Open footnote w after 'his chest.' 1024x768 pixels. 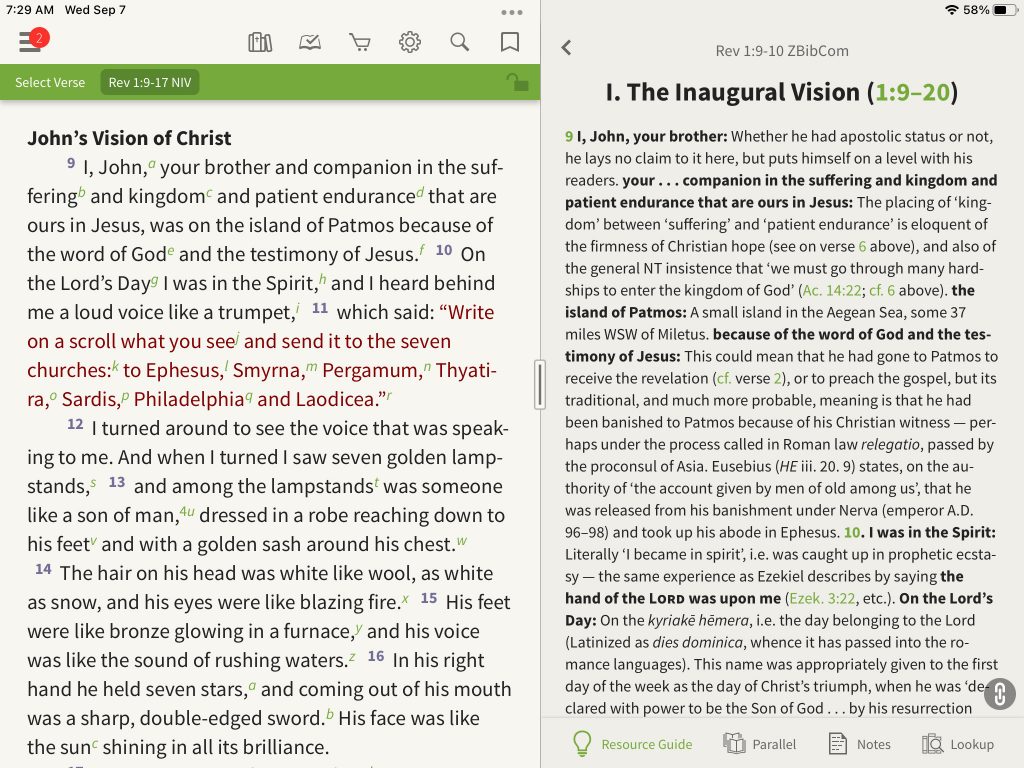462,540
